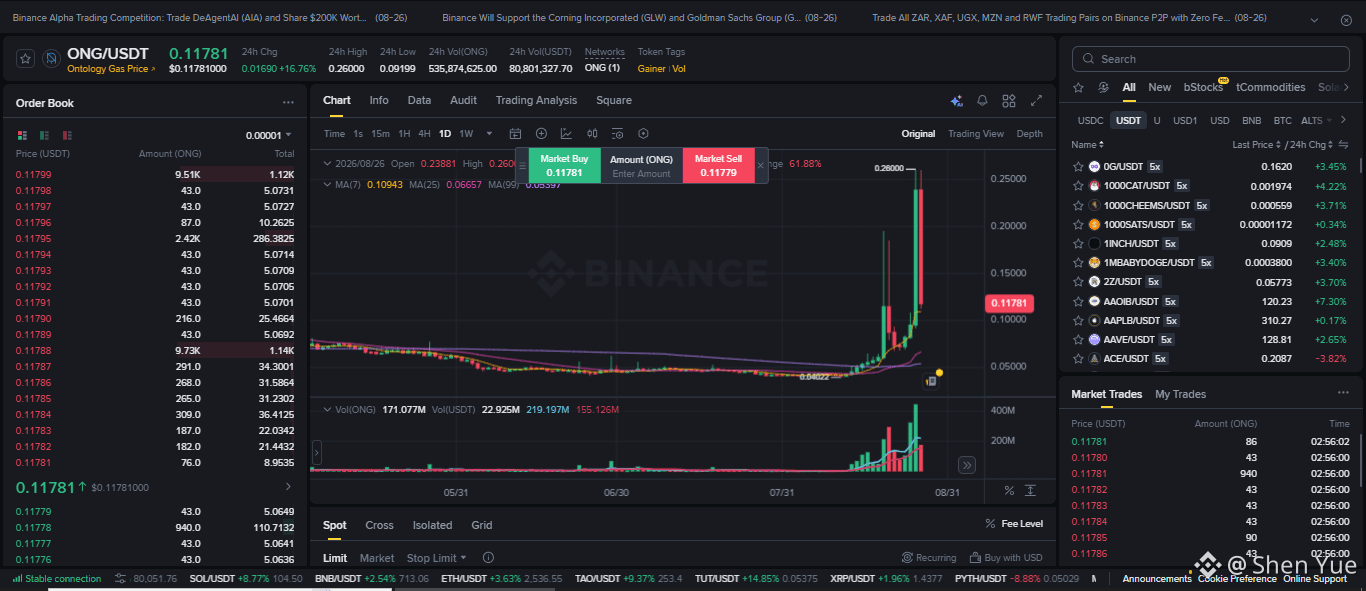The width and height of the screenshot is (1366, 591).
Task: Collapse the MA indicator row chevron
Action: (327, 184)
